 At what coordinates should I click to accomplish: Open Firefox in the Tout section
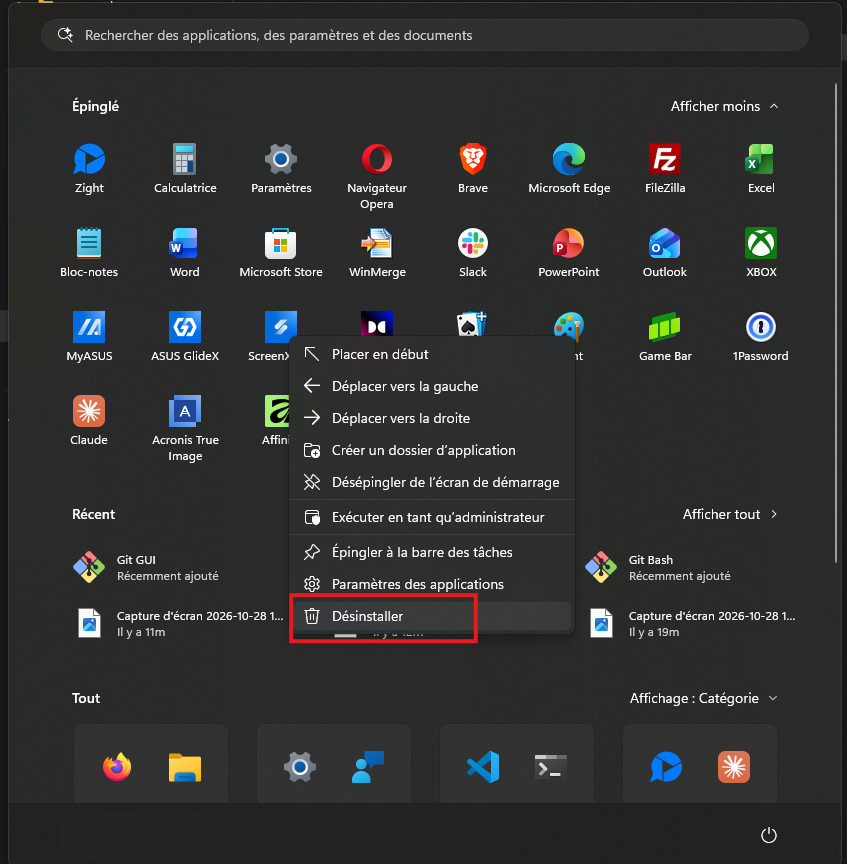pos(117,766)
